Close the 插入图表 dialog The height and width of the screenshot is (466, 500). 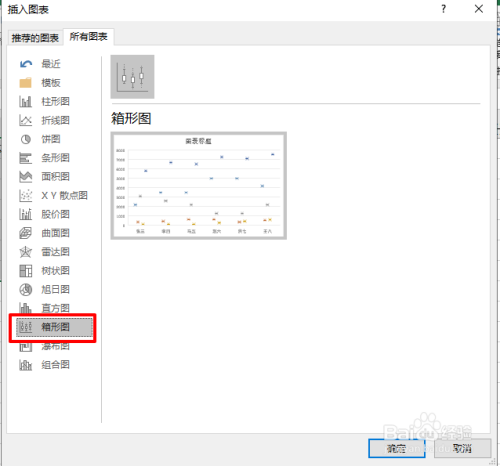pyautogui.click(x=479, y=9)
